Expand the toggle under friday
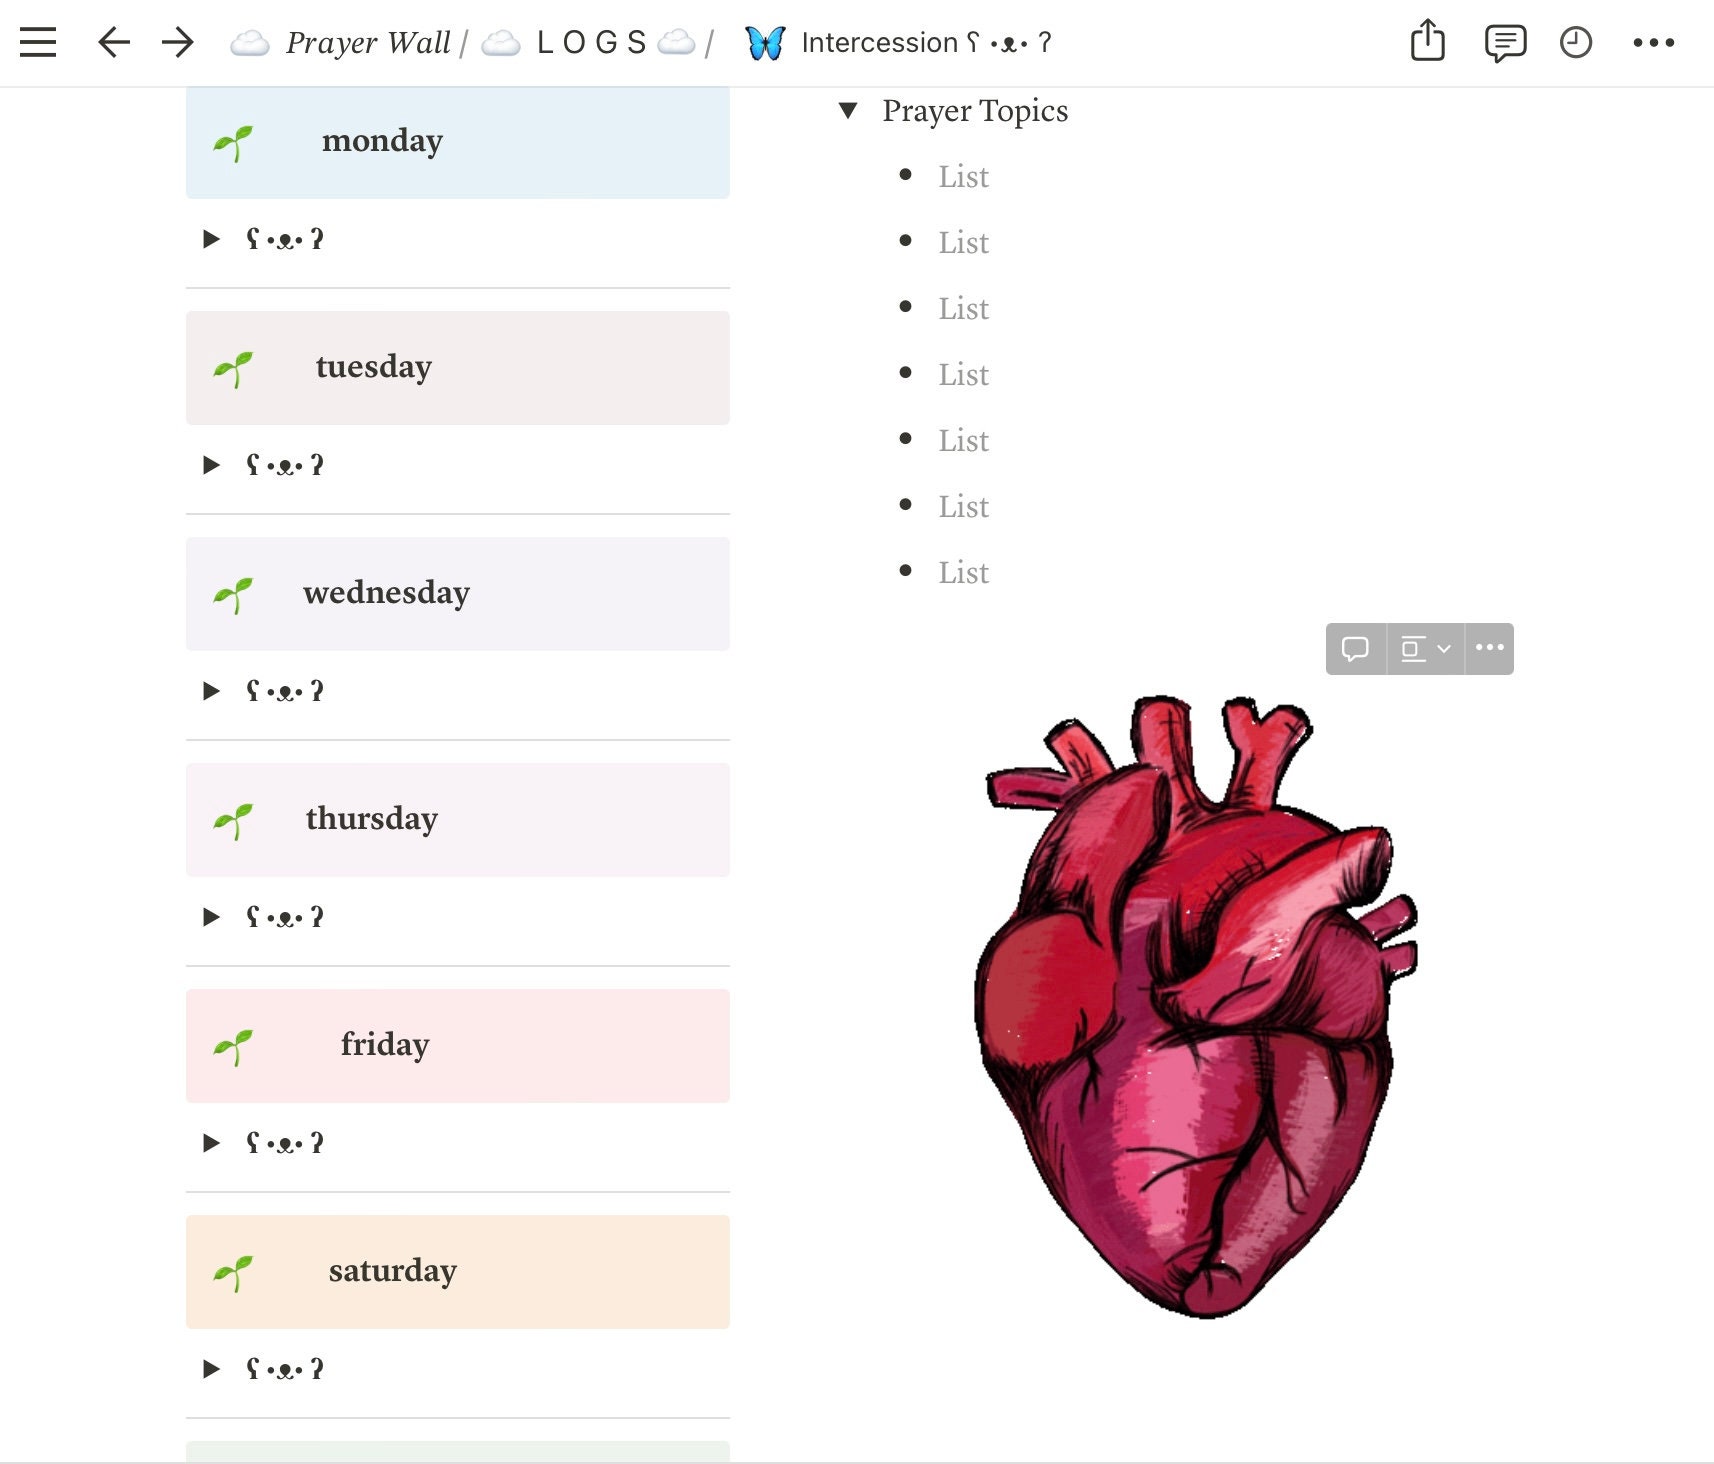 (211, 1143)
